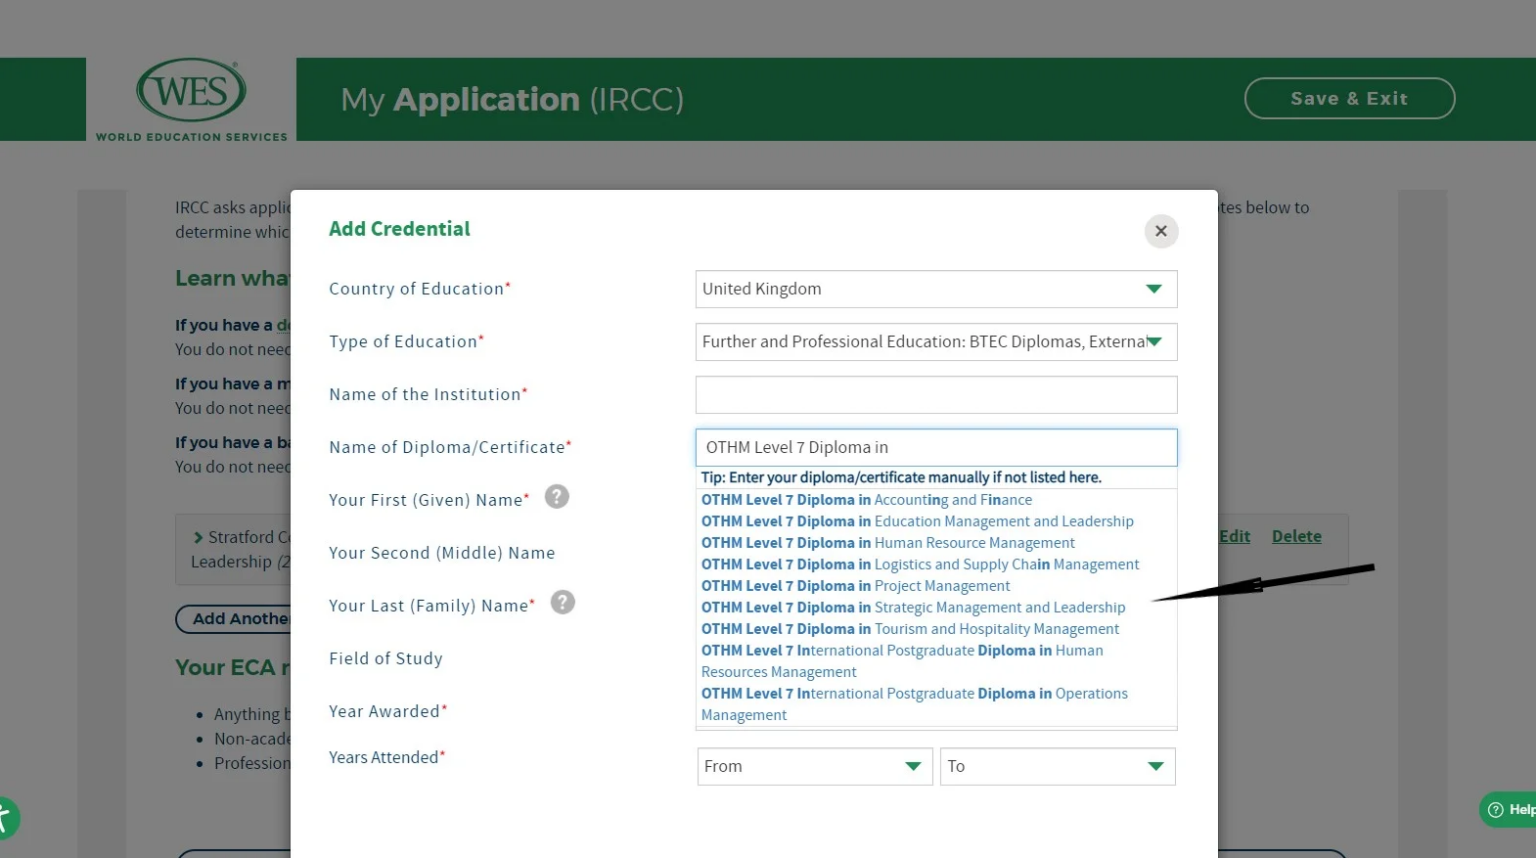Click Save & Exit button

point(1349,98)
